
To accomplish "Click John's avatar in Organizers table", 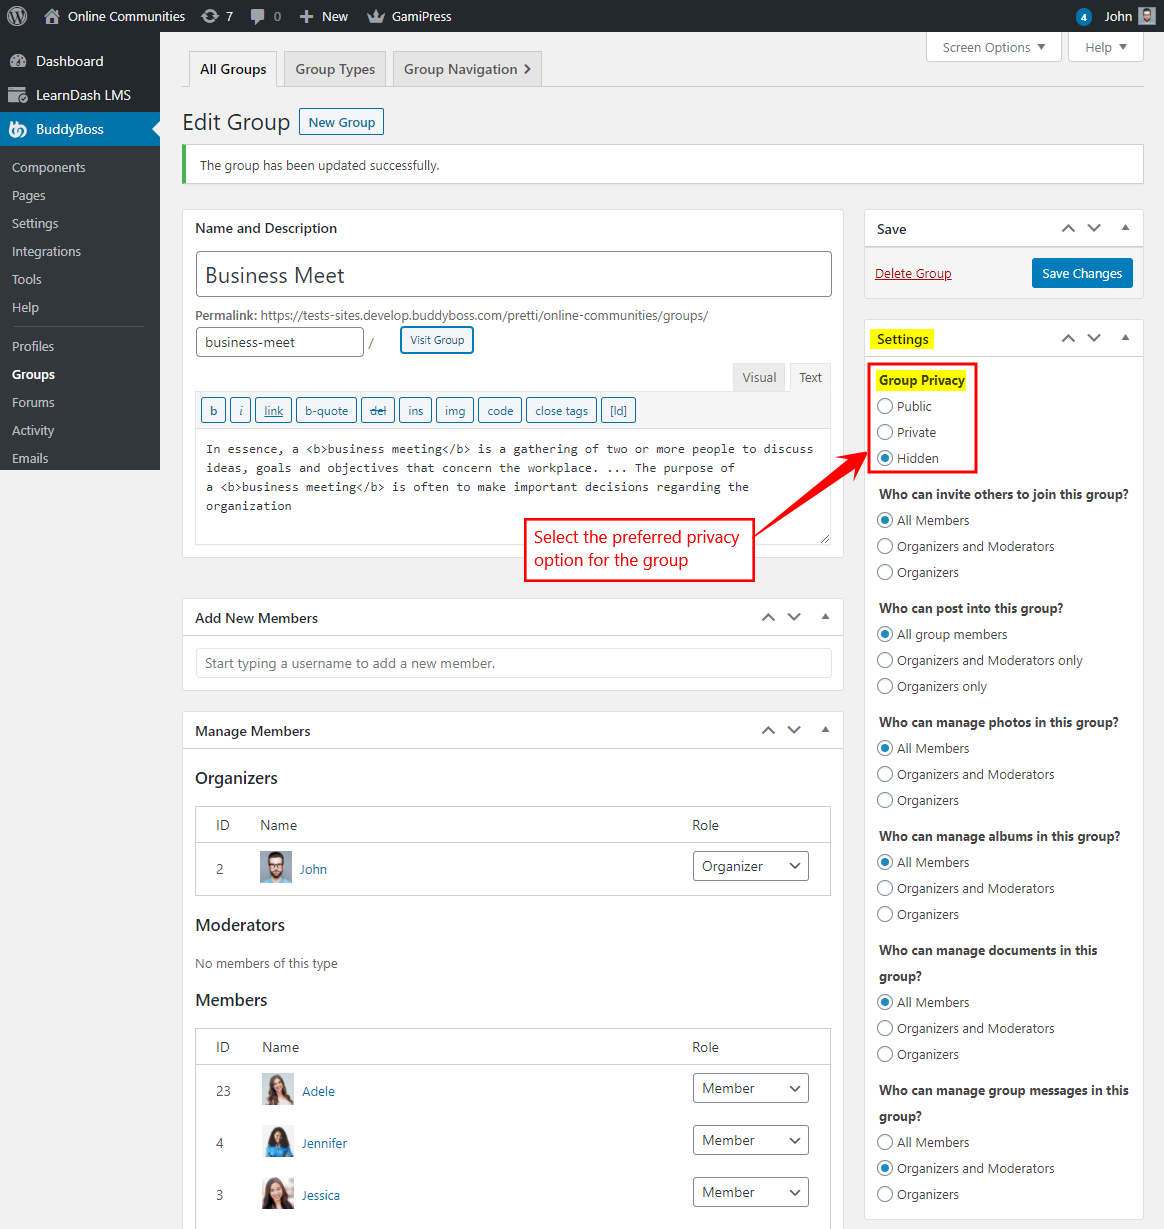I will (276, 868).
